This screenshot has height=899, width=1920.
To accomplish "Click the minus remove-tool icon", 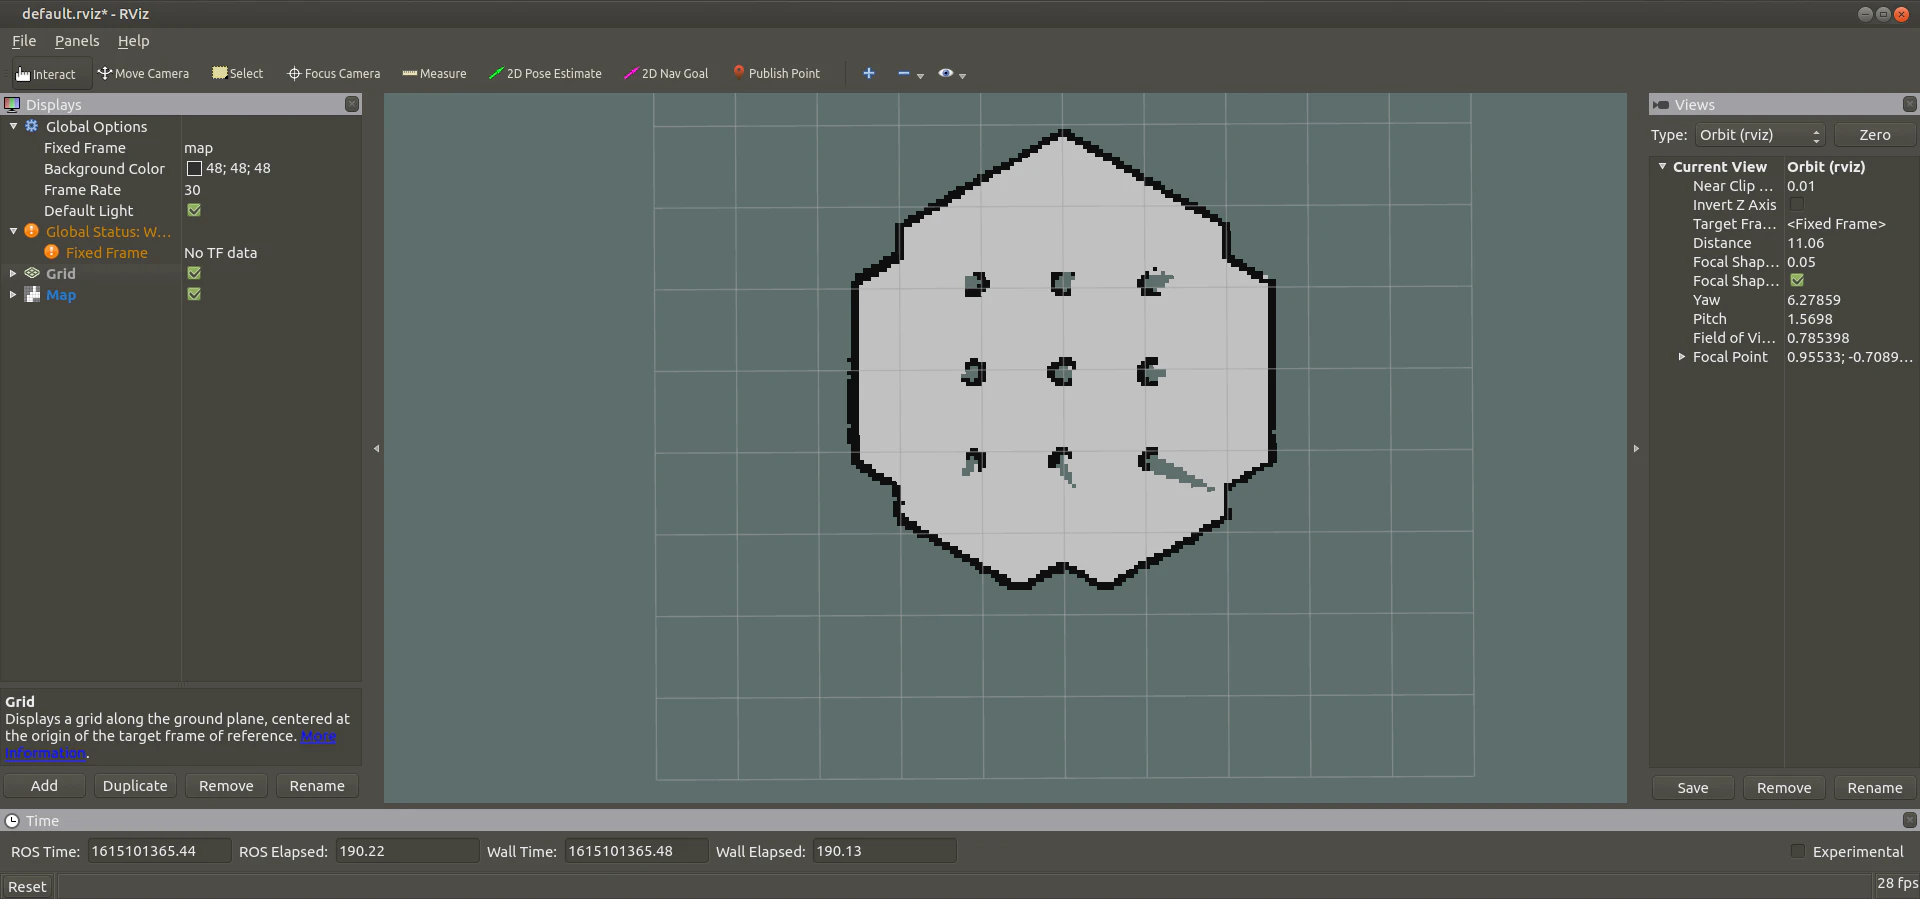I will [904, 74].
